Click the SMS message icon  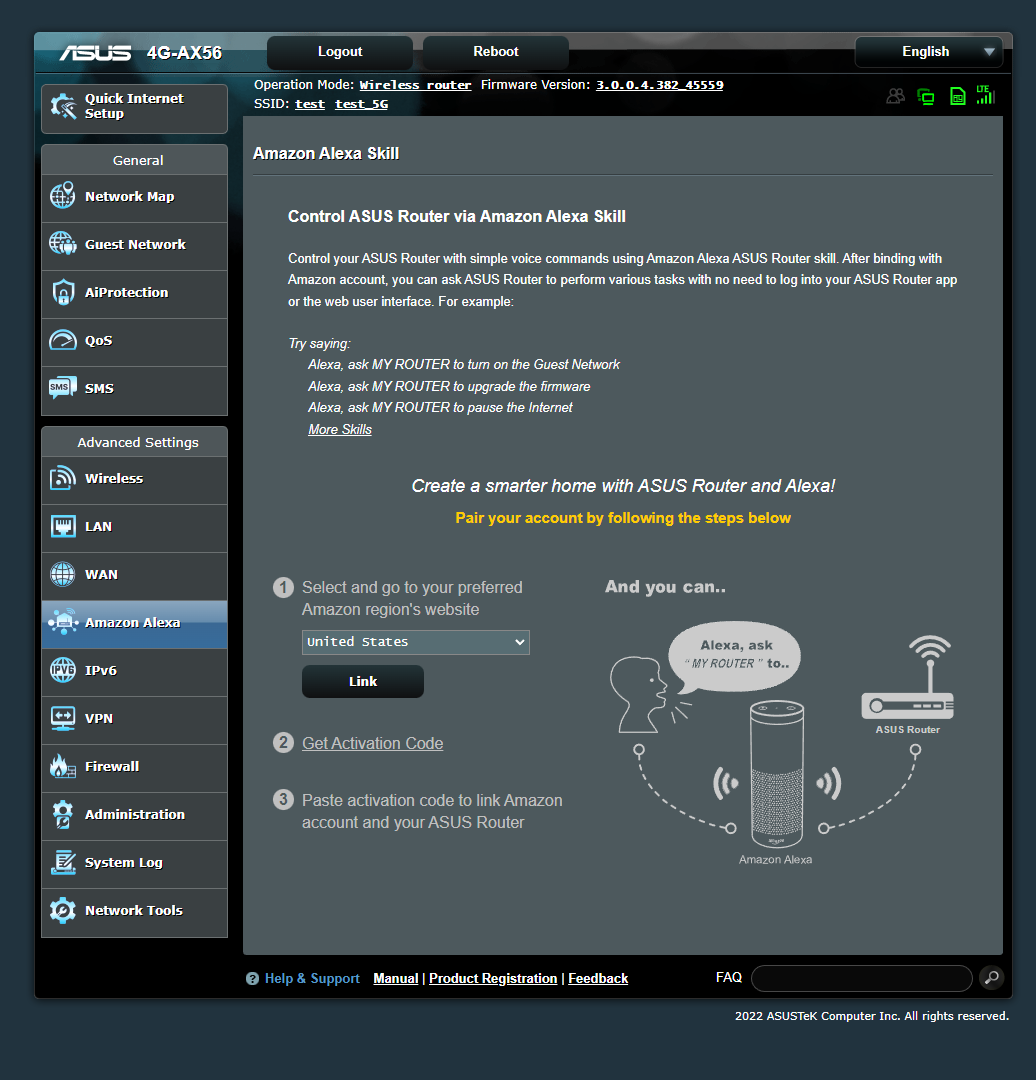(x=63, y=388)
